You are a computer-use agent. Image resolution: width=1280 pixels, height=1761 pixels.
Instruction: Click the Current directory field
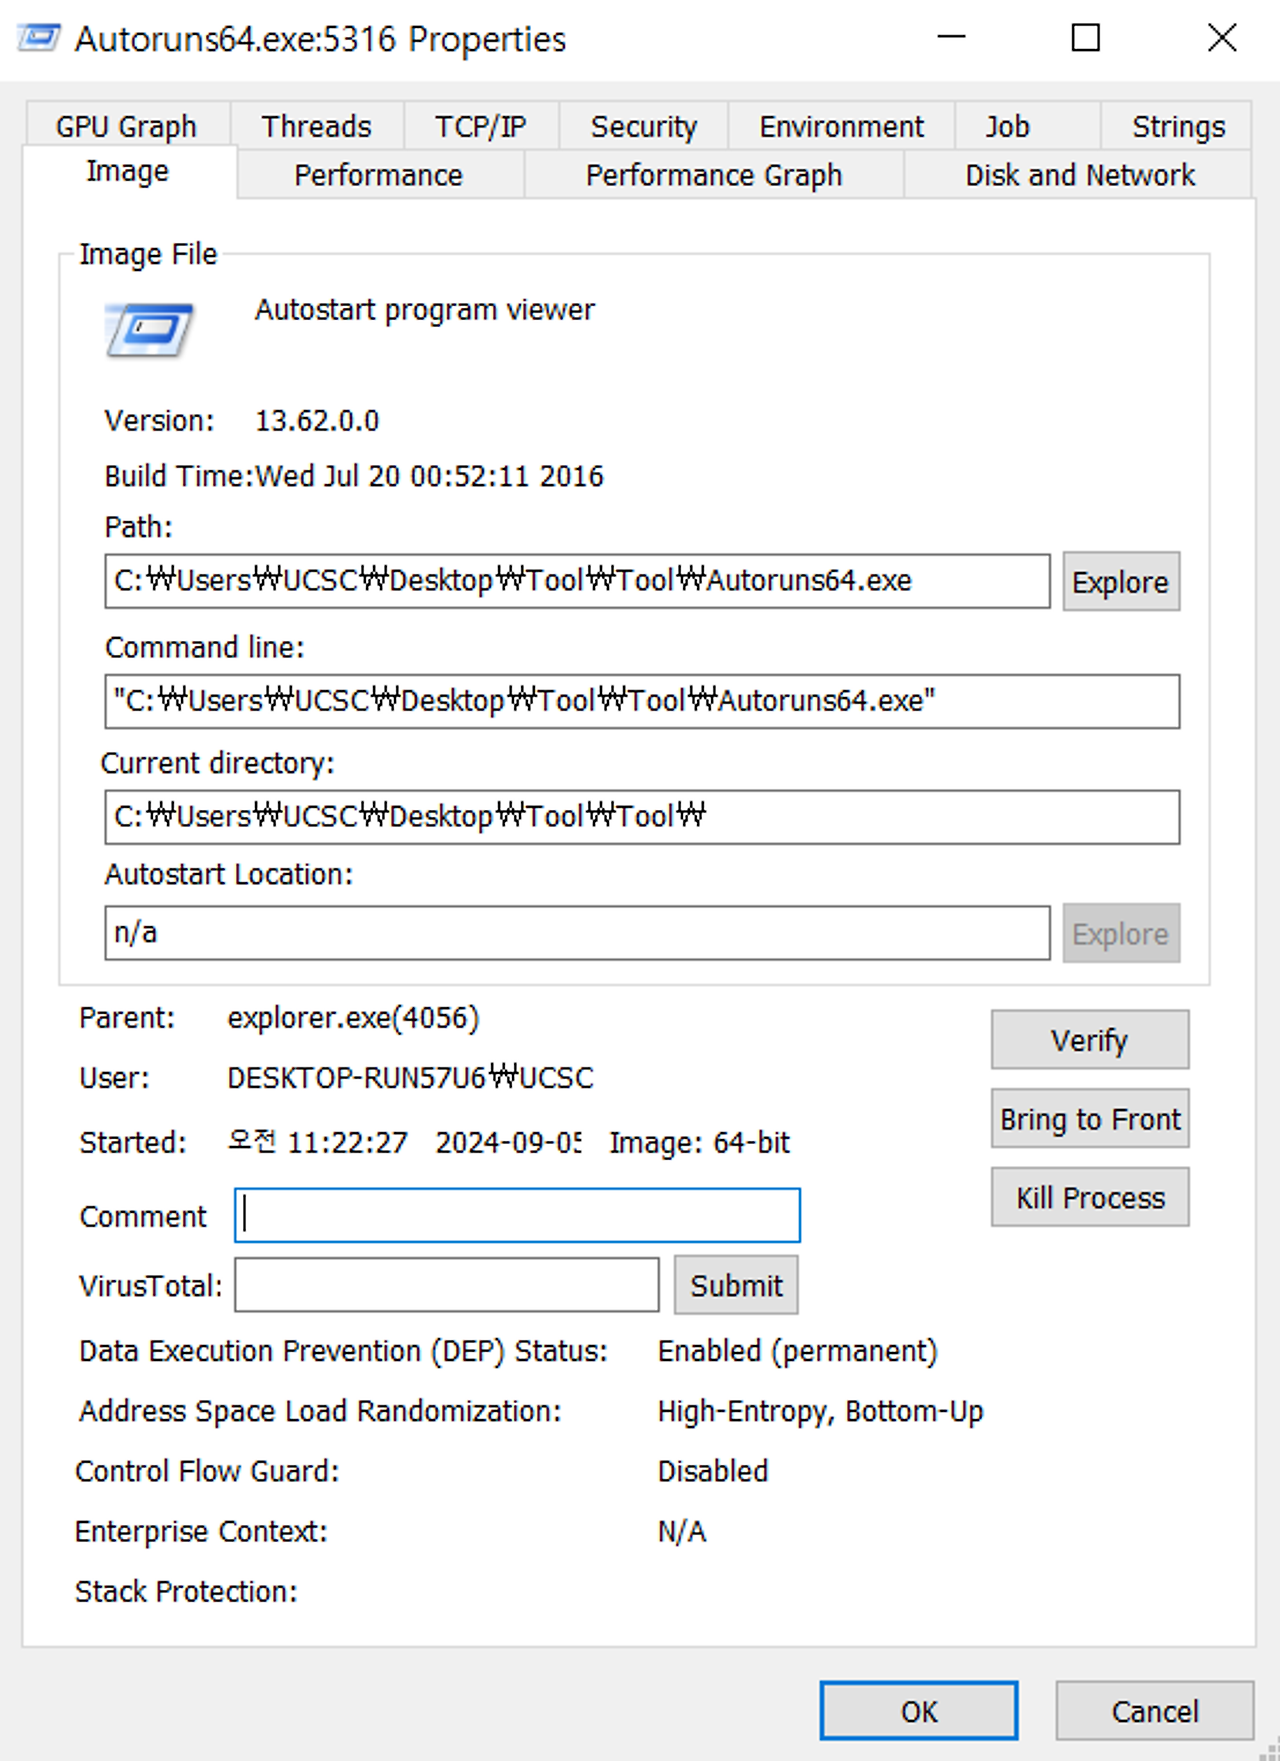642,817
